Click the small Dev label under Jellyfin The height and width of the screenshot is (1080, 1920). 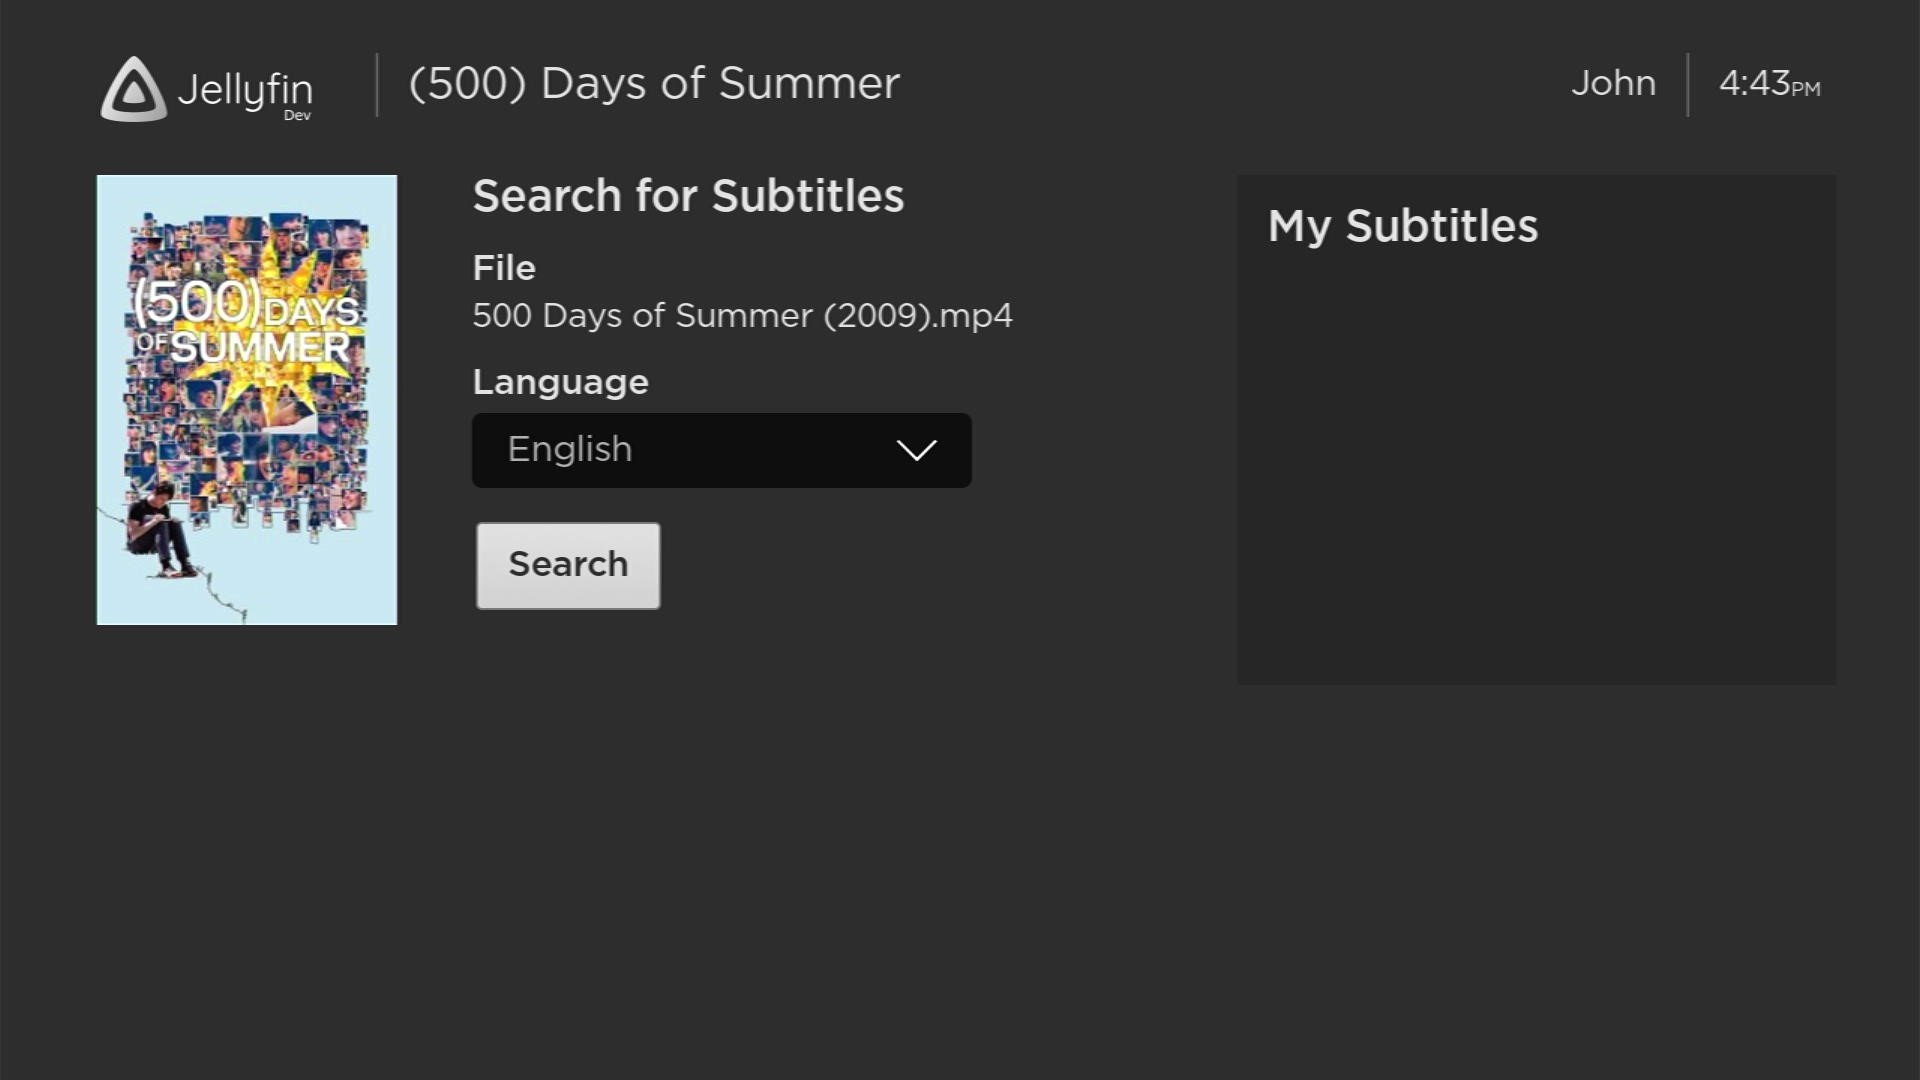coord(297,116)
